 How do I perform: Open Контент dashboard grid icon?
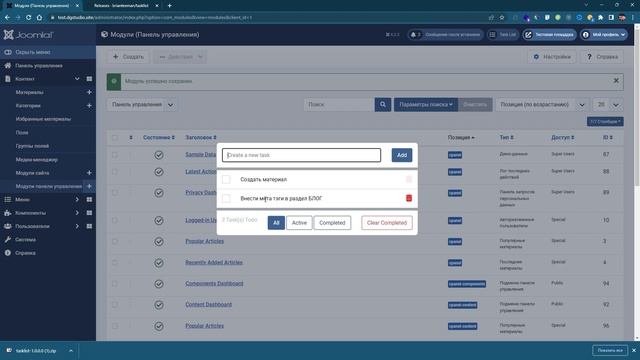tap(89, 79)
